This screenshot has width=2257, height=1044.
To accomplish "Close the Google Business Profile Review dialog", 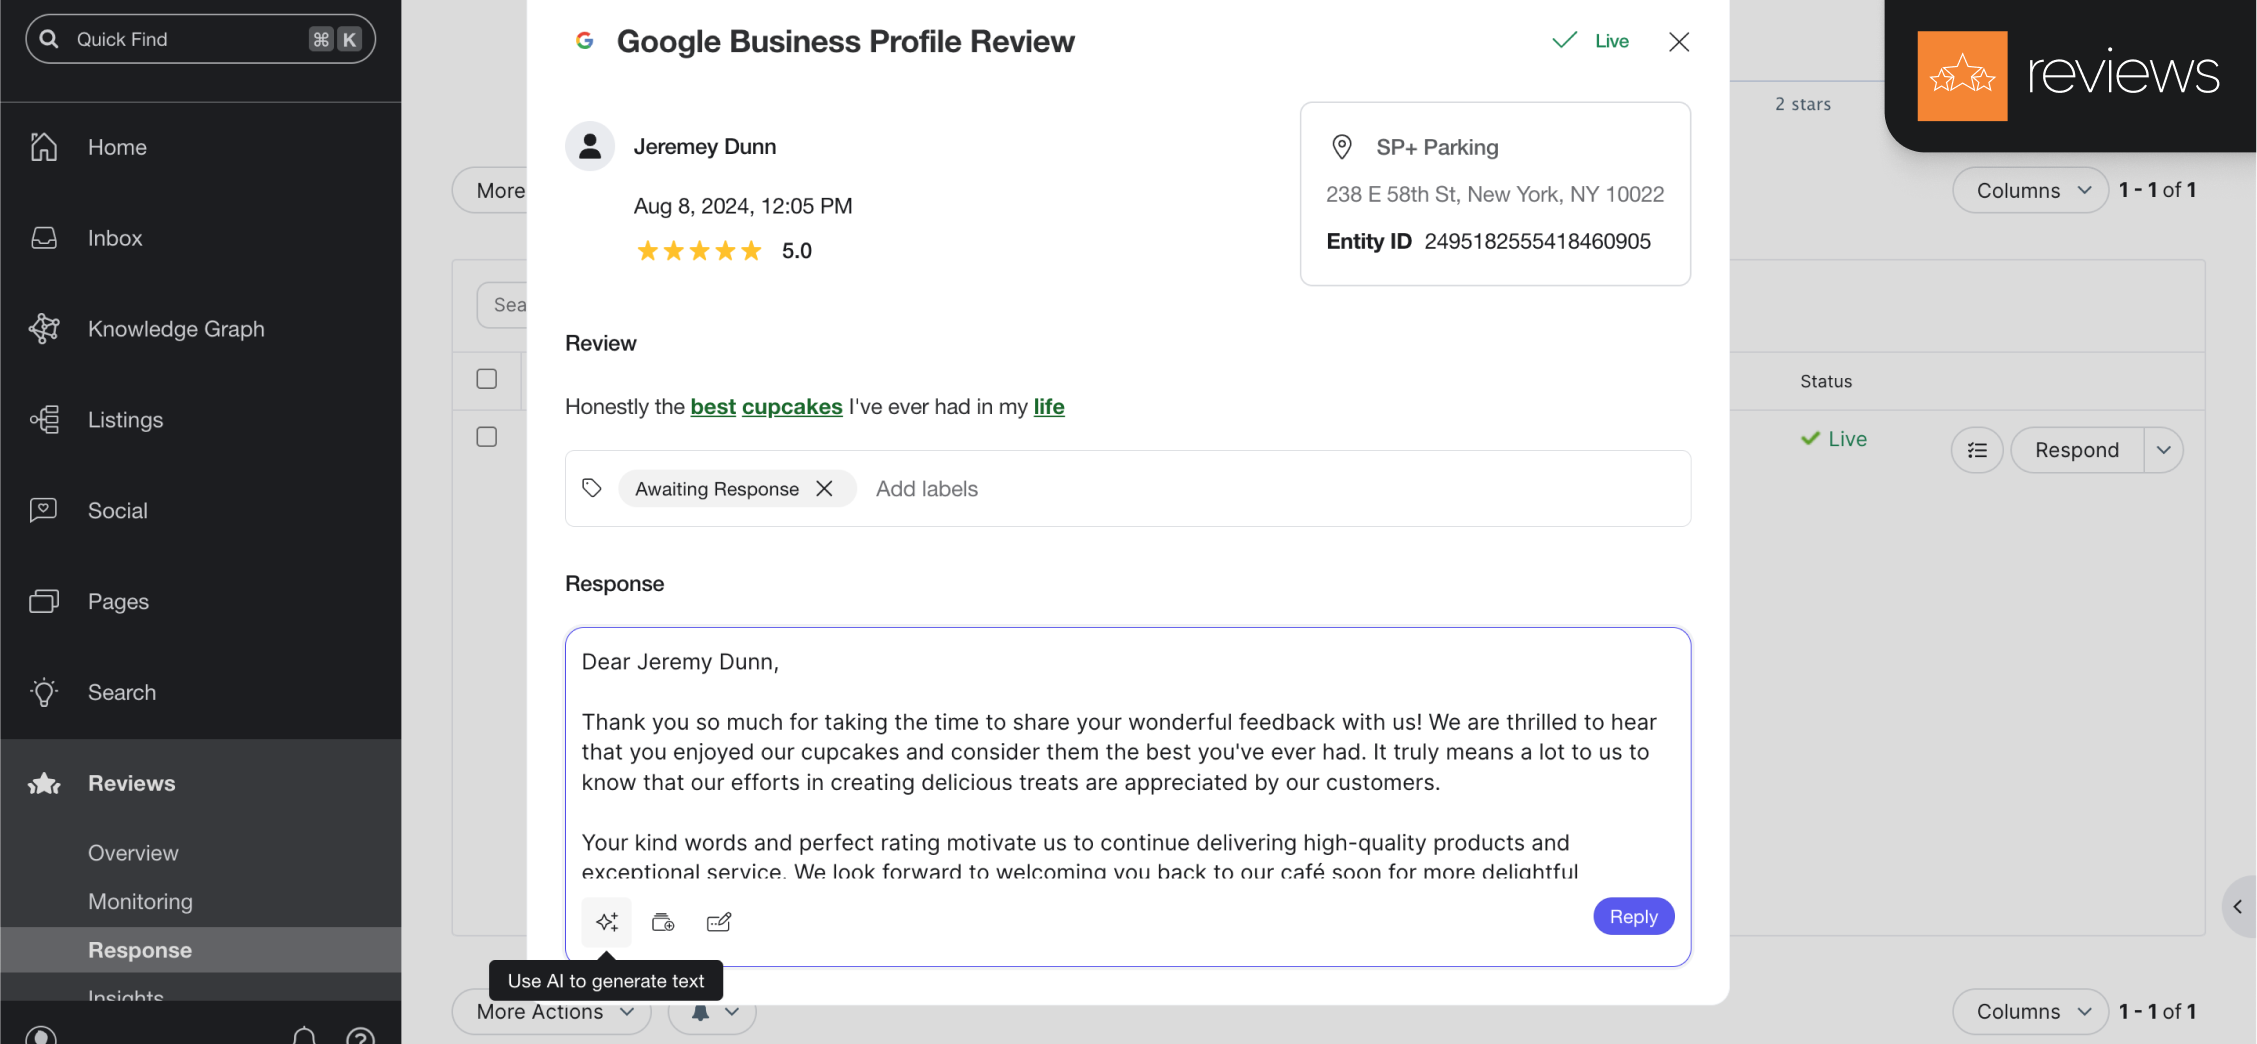I will pyautogui.click(x=1679, y=41).
